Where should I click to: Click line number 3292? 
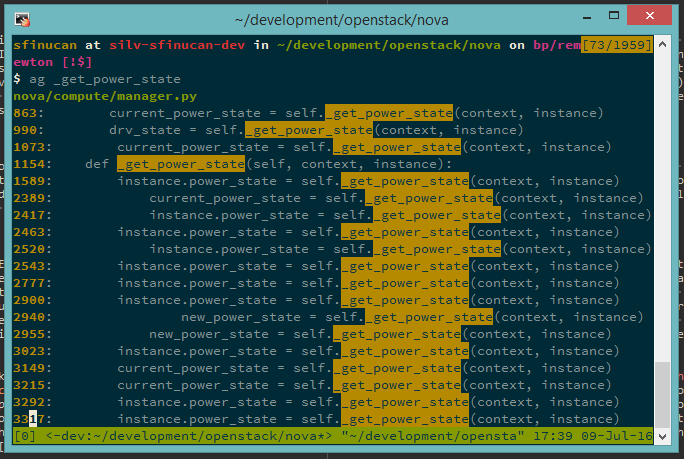tap(29, 403)
